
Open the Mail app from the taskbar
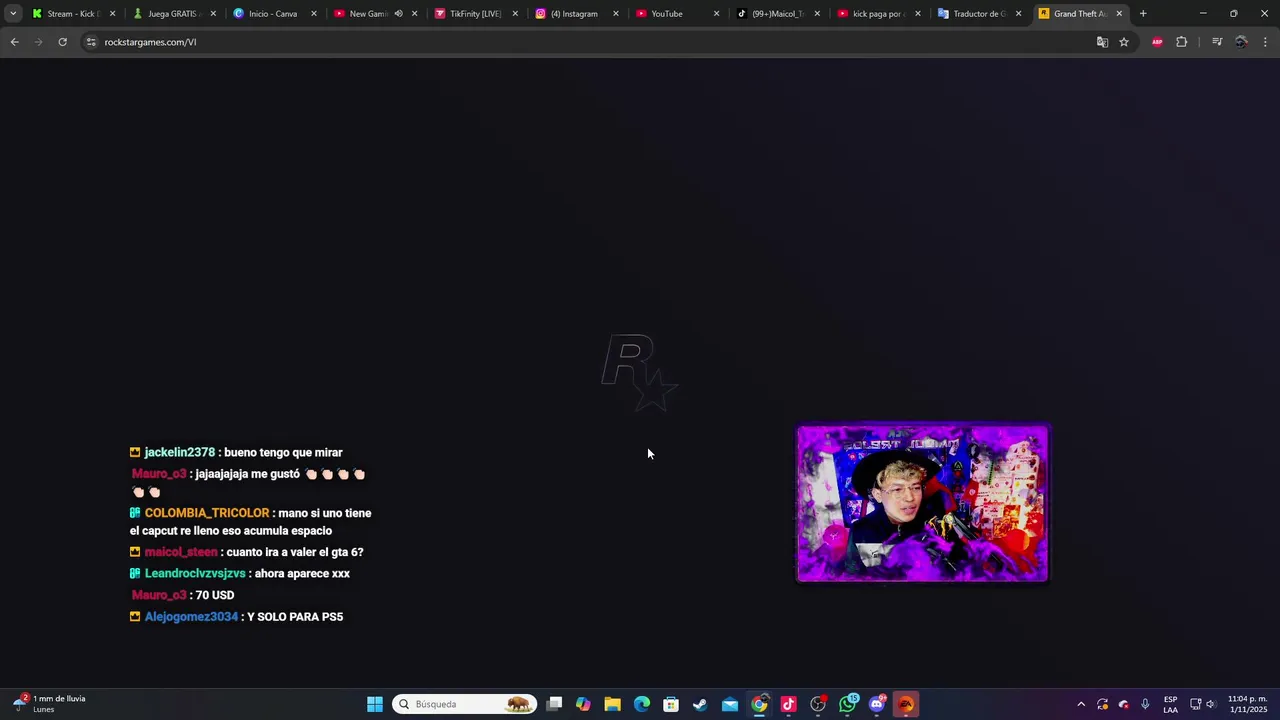click(x=730, y=704)
